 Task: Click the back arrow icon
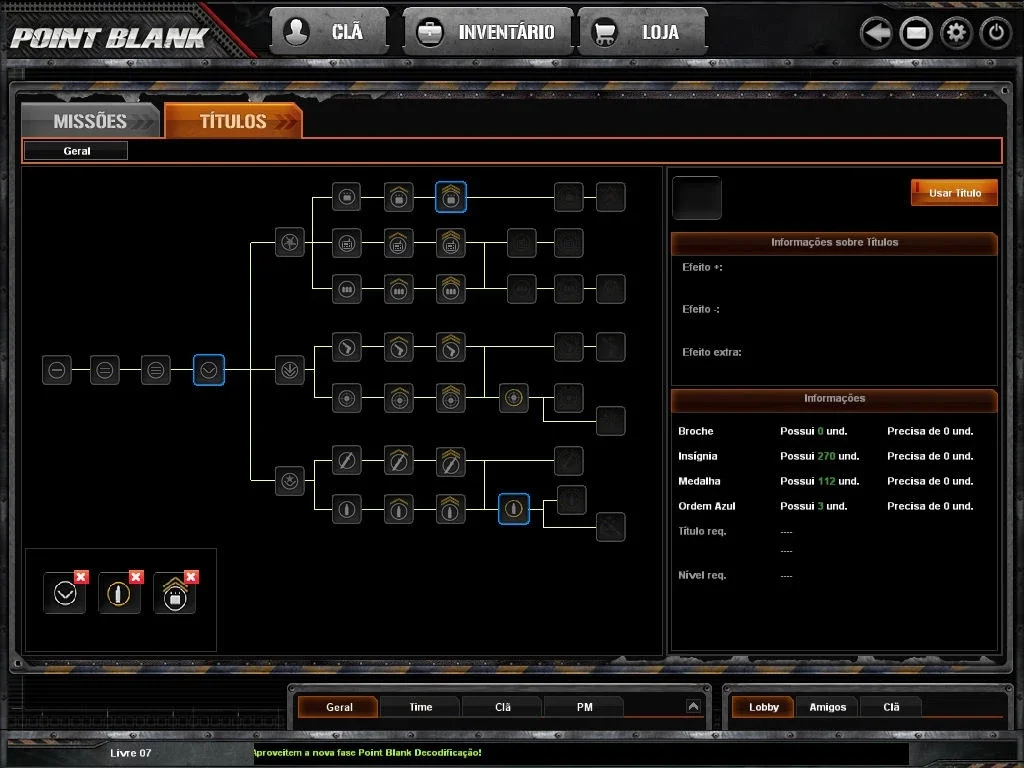[x=876, y=33]
